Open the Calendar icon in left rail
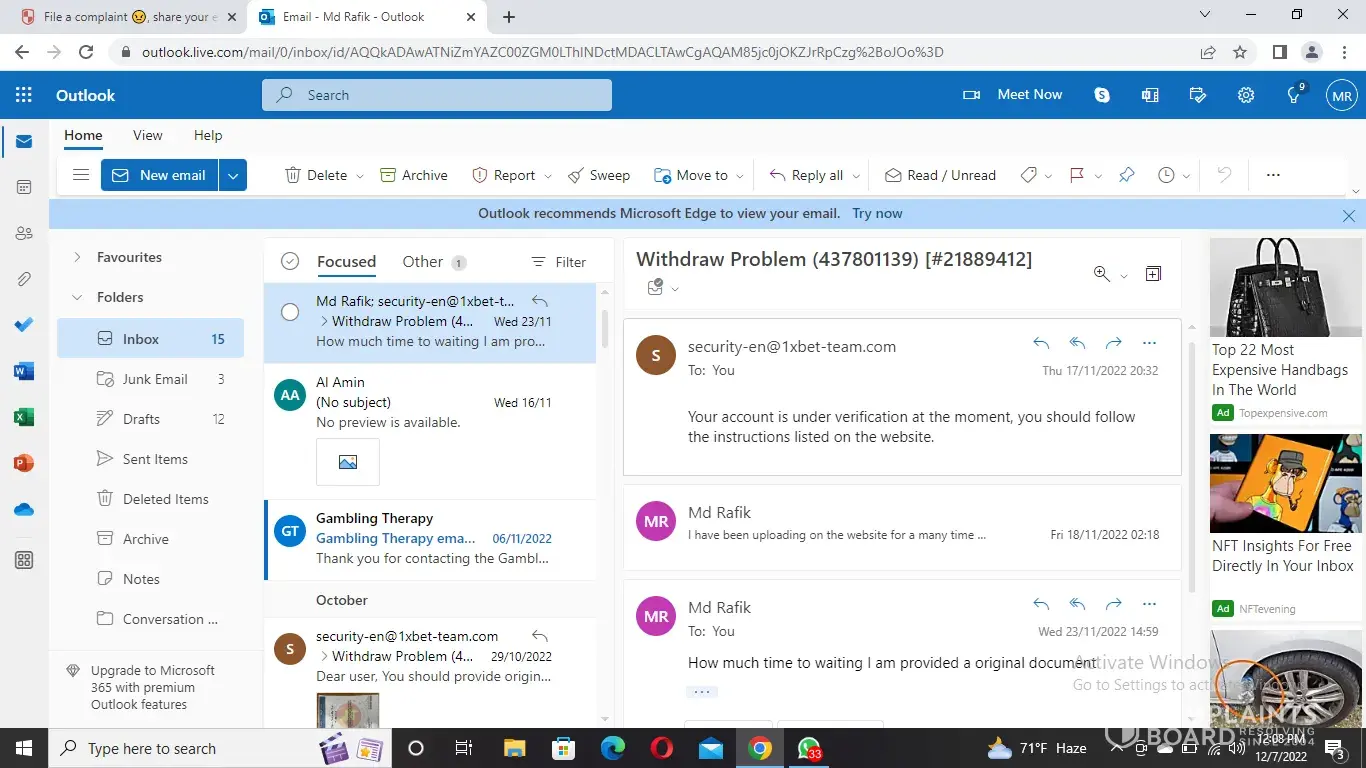The height and width of the screenshot is (768, 1366). pos(24,187)
